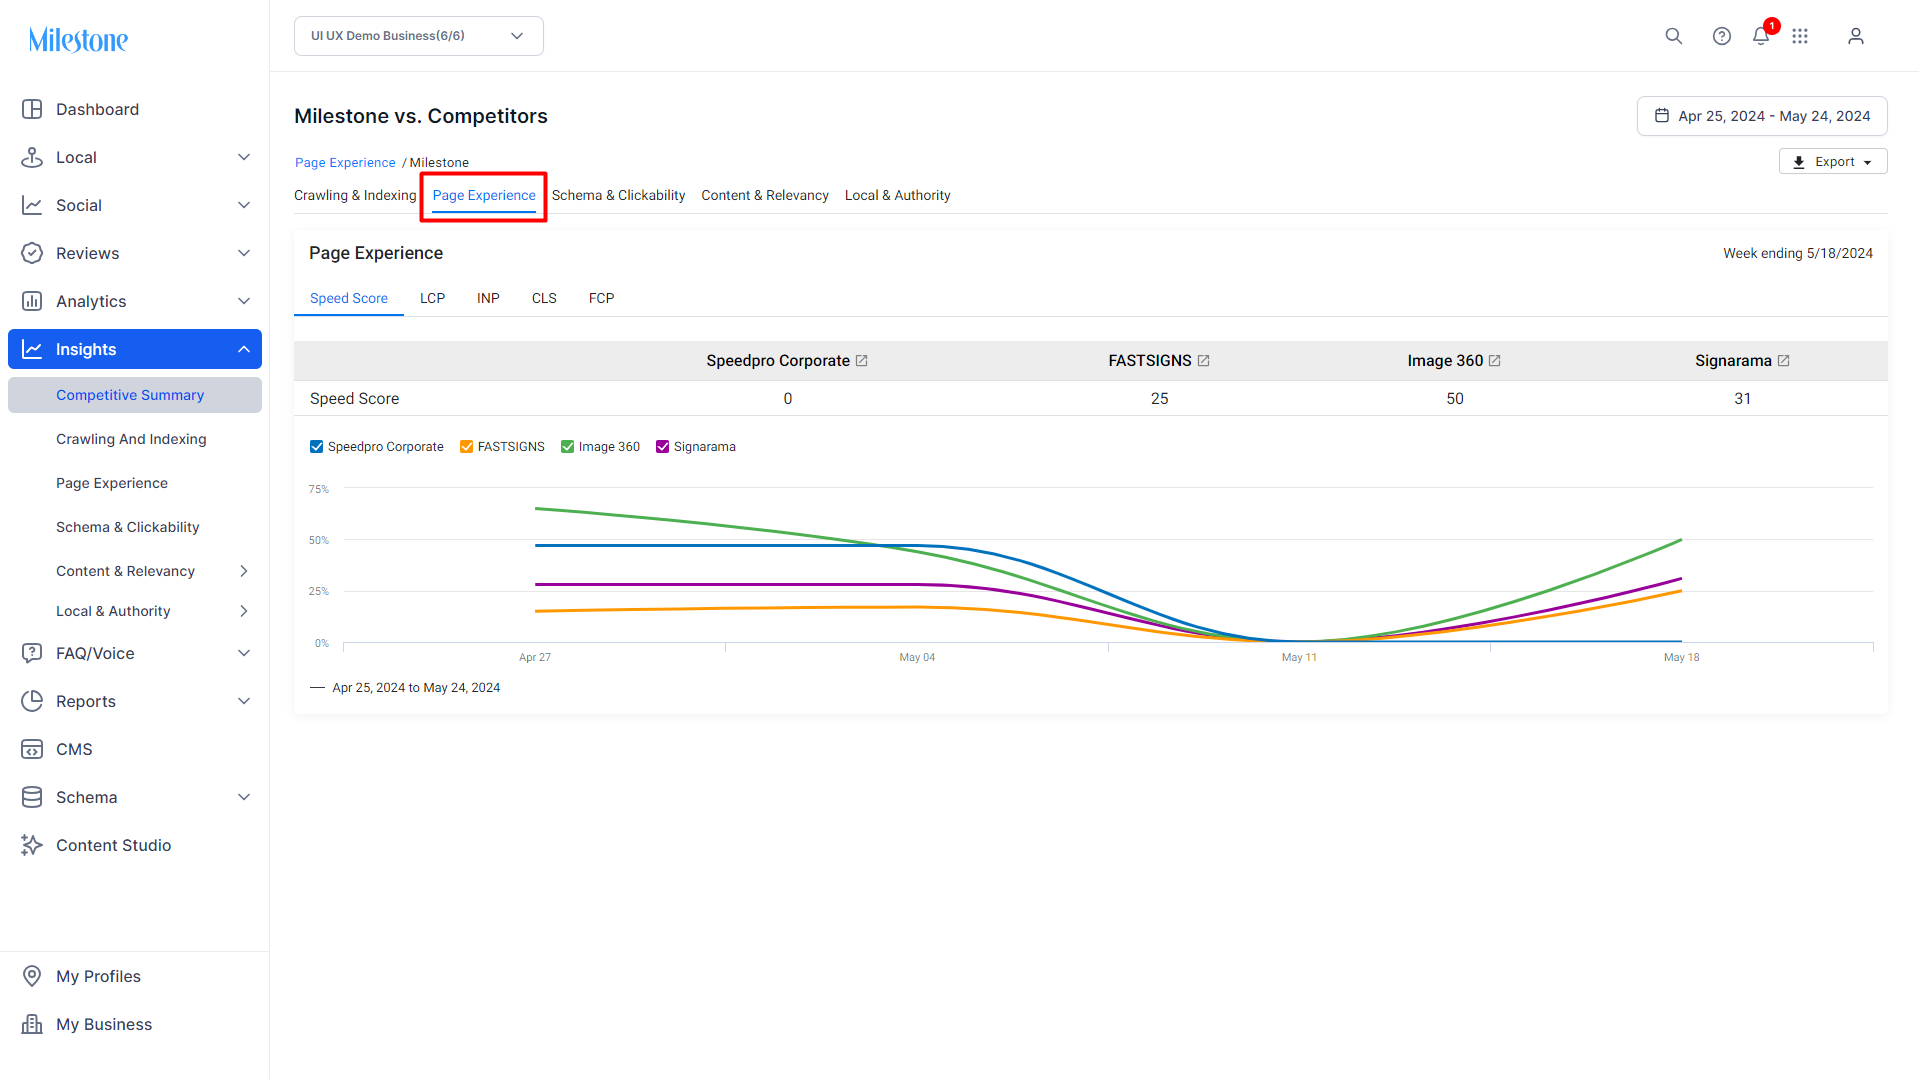The height and width of the screenshot is (1079, 1919).
Task: Open the UI UX Demo Business dropdown
Action: click(x=419, y=36)
